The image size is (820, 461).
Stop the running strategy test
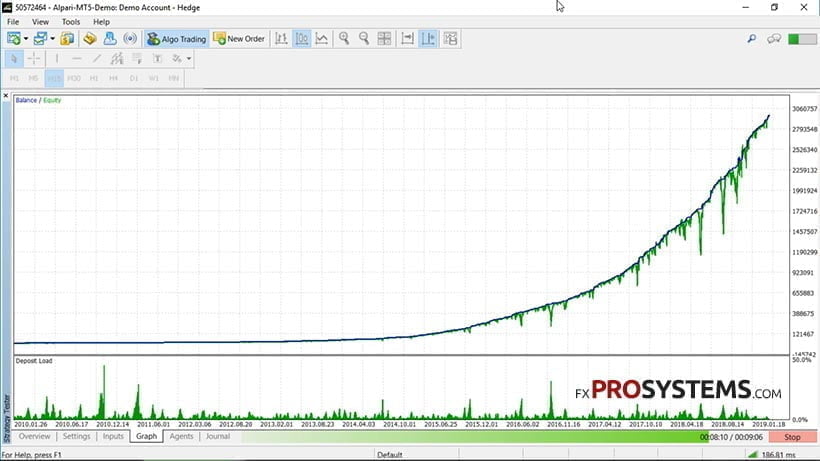[792, 437]
